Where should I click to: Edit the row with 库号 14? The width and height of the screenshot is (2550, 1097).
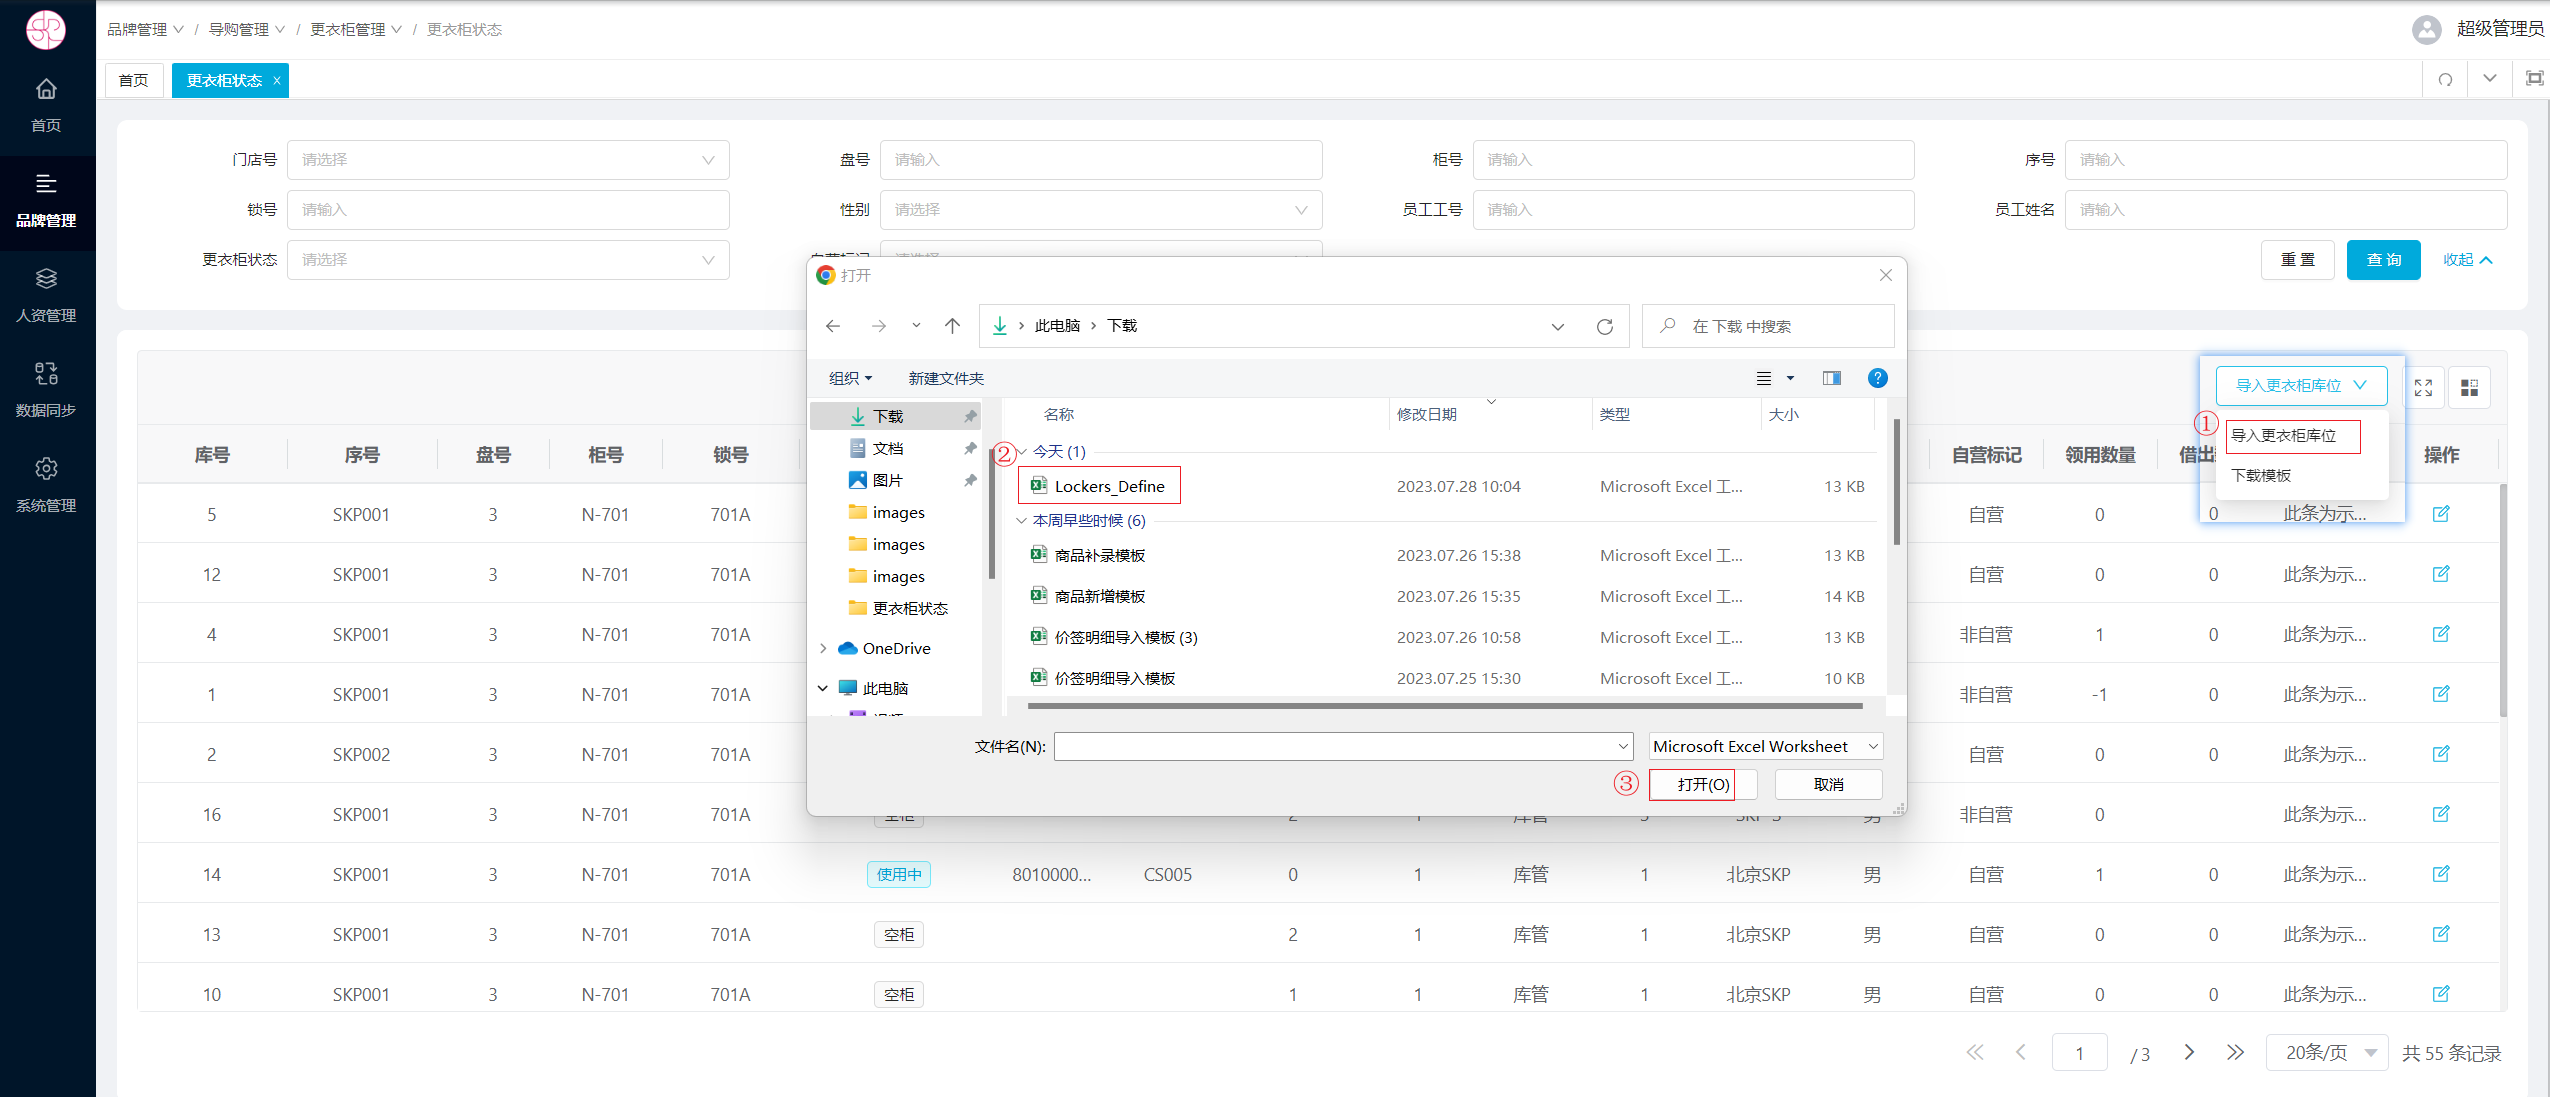[2441, 874]
